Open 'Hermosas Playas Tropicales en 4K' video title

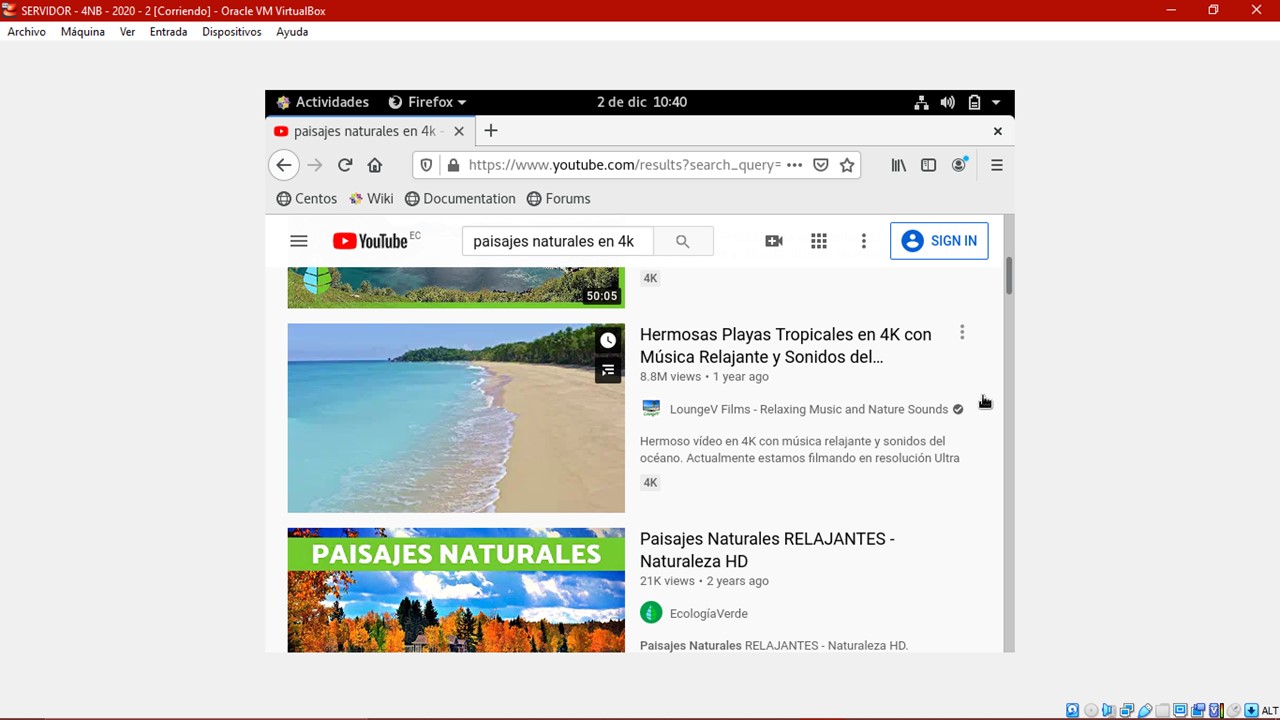tap(786, 345)
